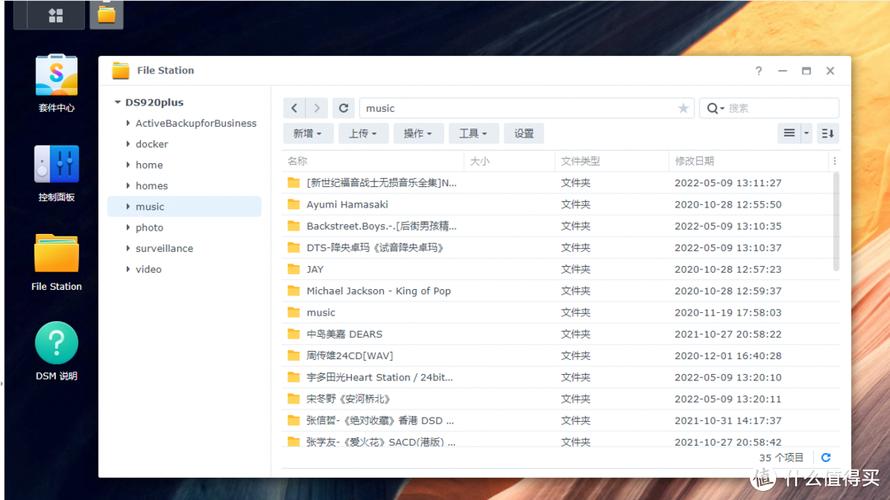Viewport: 890px width, 500px height.
Task: Select the 张信哲 DSD folder row
Action: click(x=561, y=420)
